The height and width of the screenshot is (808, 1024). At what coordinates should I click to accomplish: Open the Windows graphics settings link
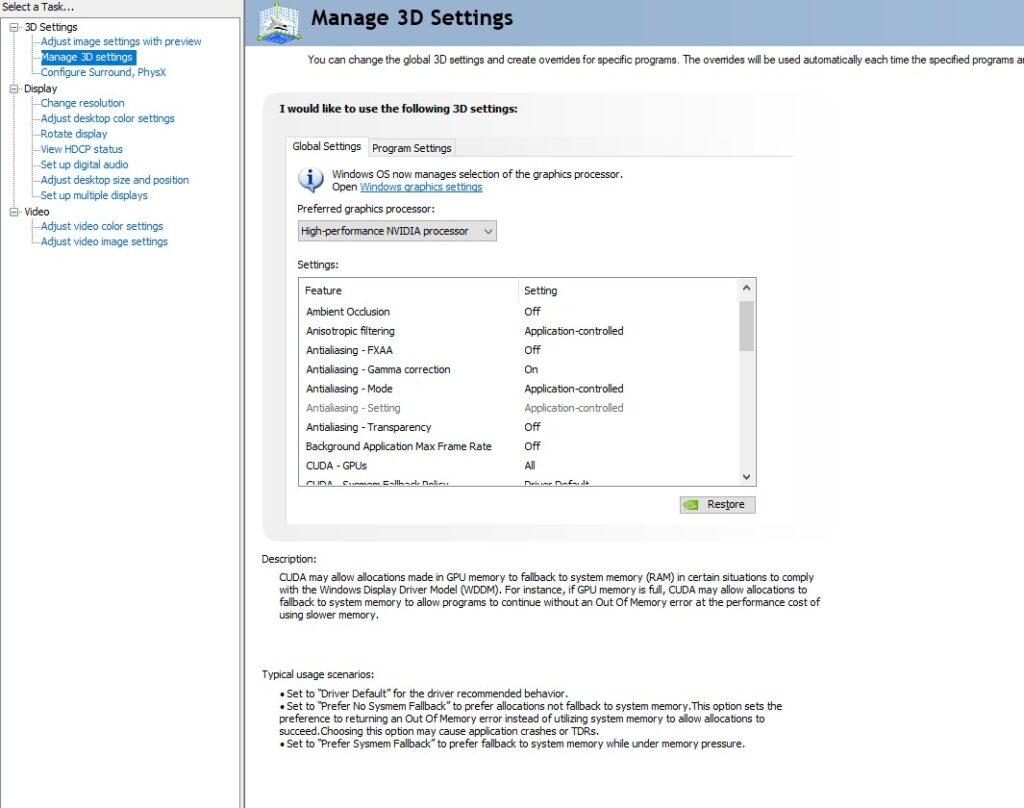click(x=421, y=187)
